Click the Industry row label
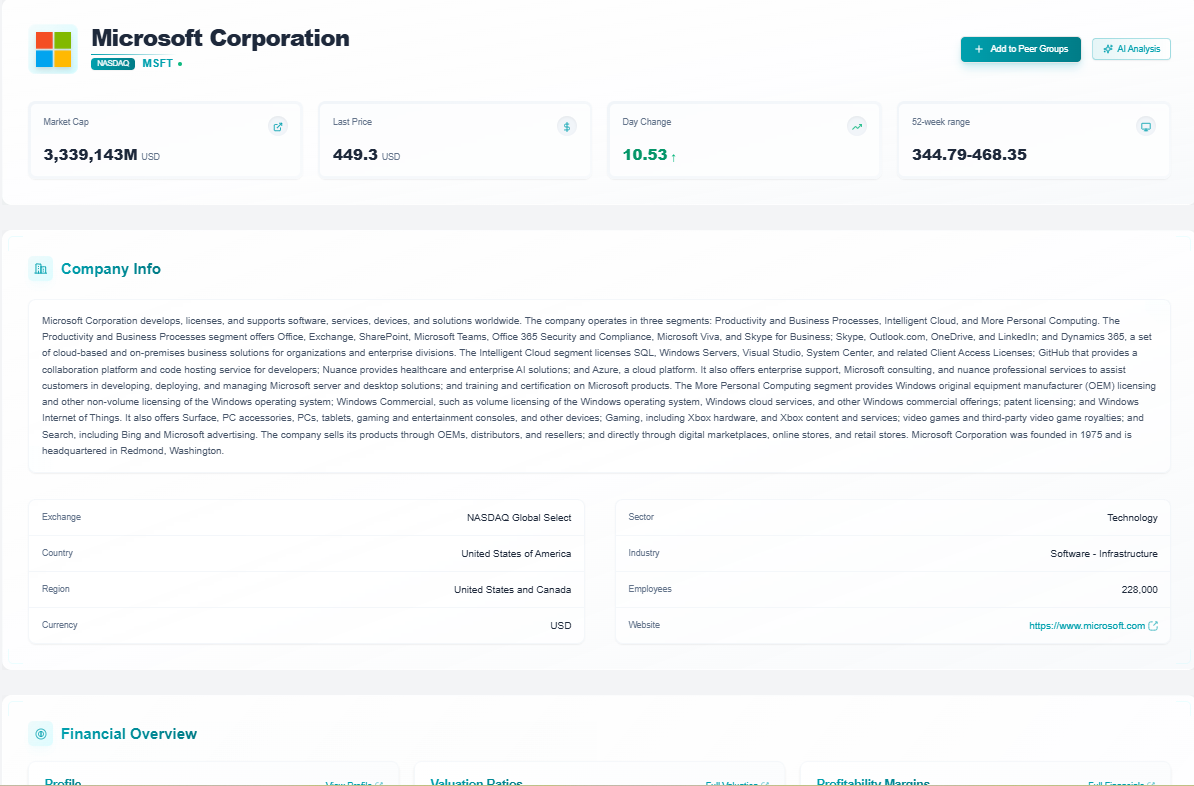Image resolution: width=1194 pixels, height=786 pixels. 643,553
